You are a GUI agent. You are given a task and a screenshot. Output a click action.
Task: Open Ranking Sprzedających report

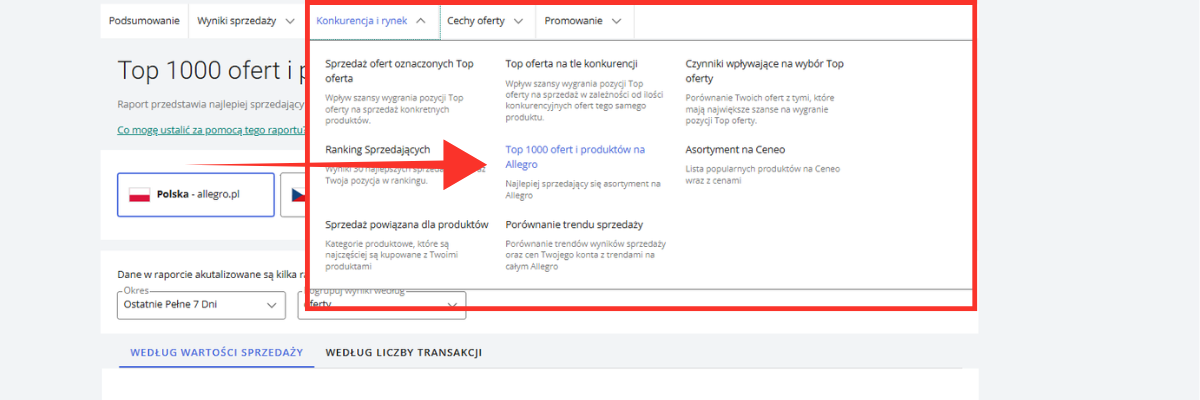point(377,149)
